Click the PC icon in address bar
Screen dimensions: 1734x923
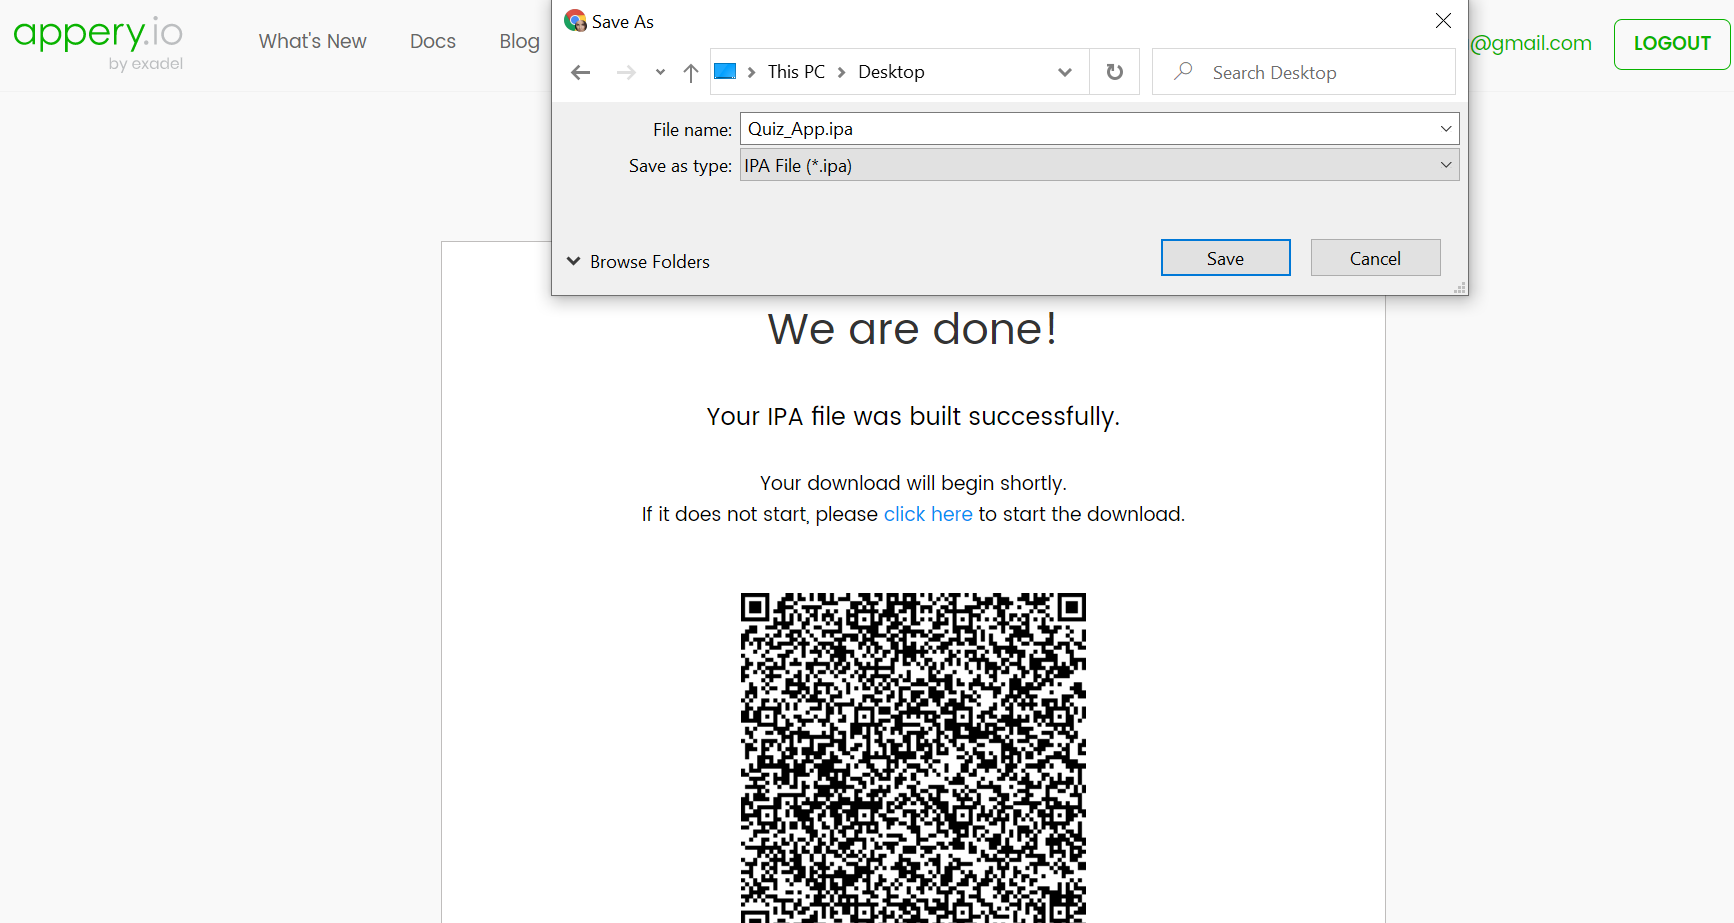(x=725, y=71)
